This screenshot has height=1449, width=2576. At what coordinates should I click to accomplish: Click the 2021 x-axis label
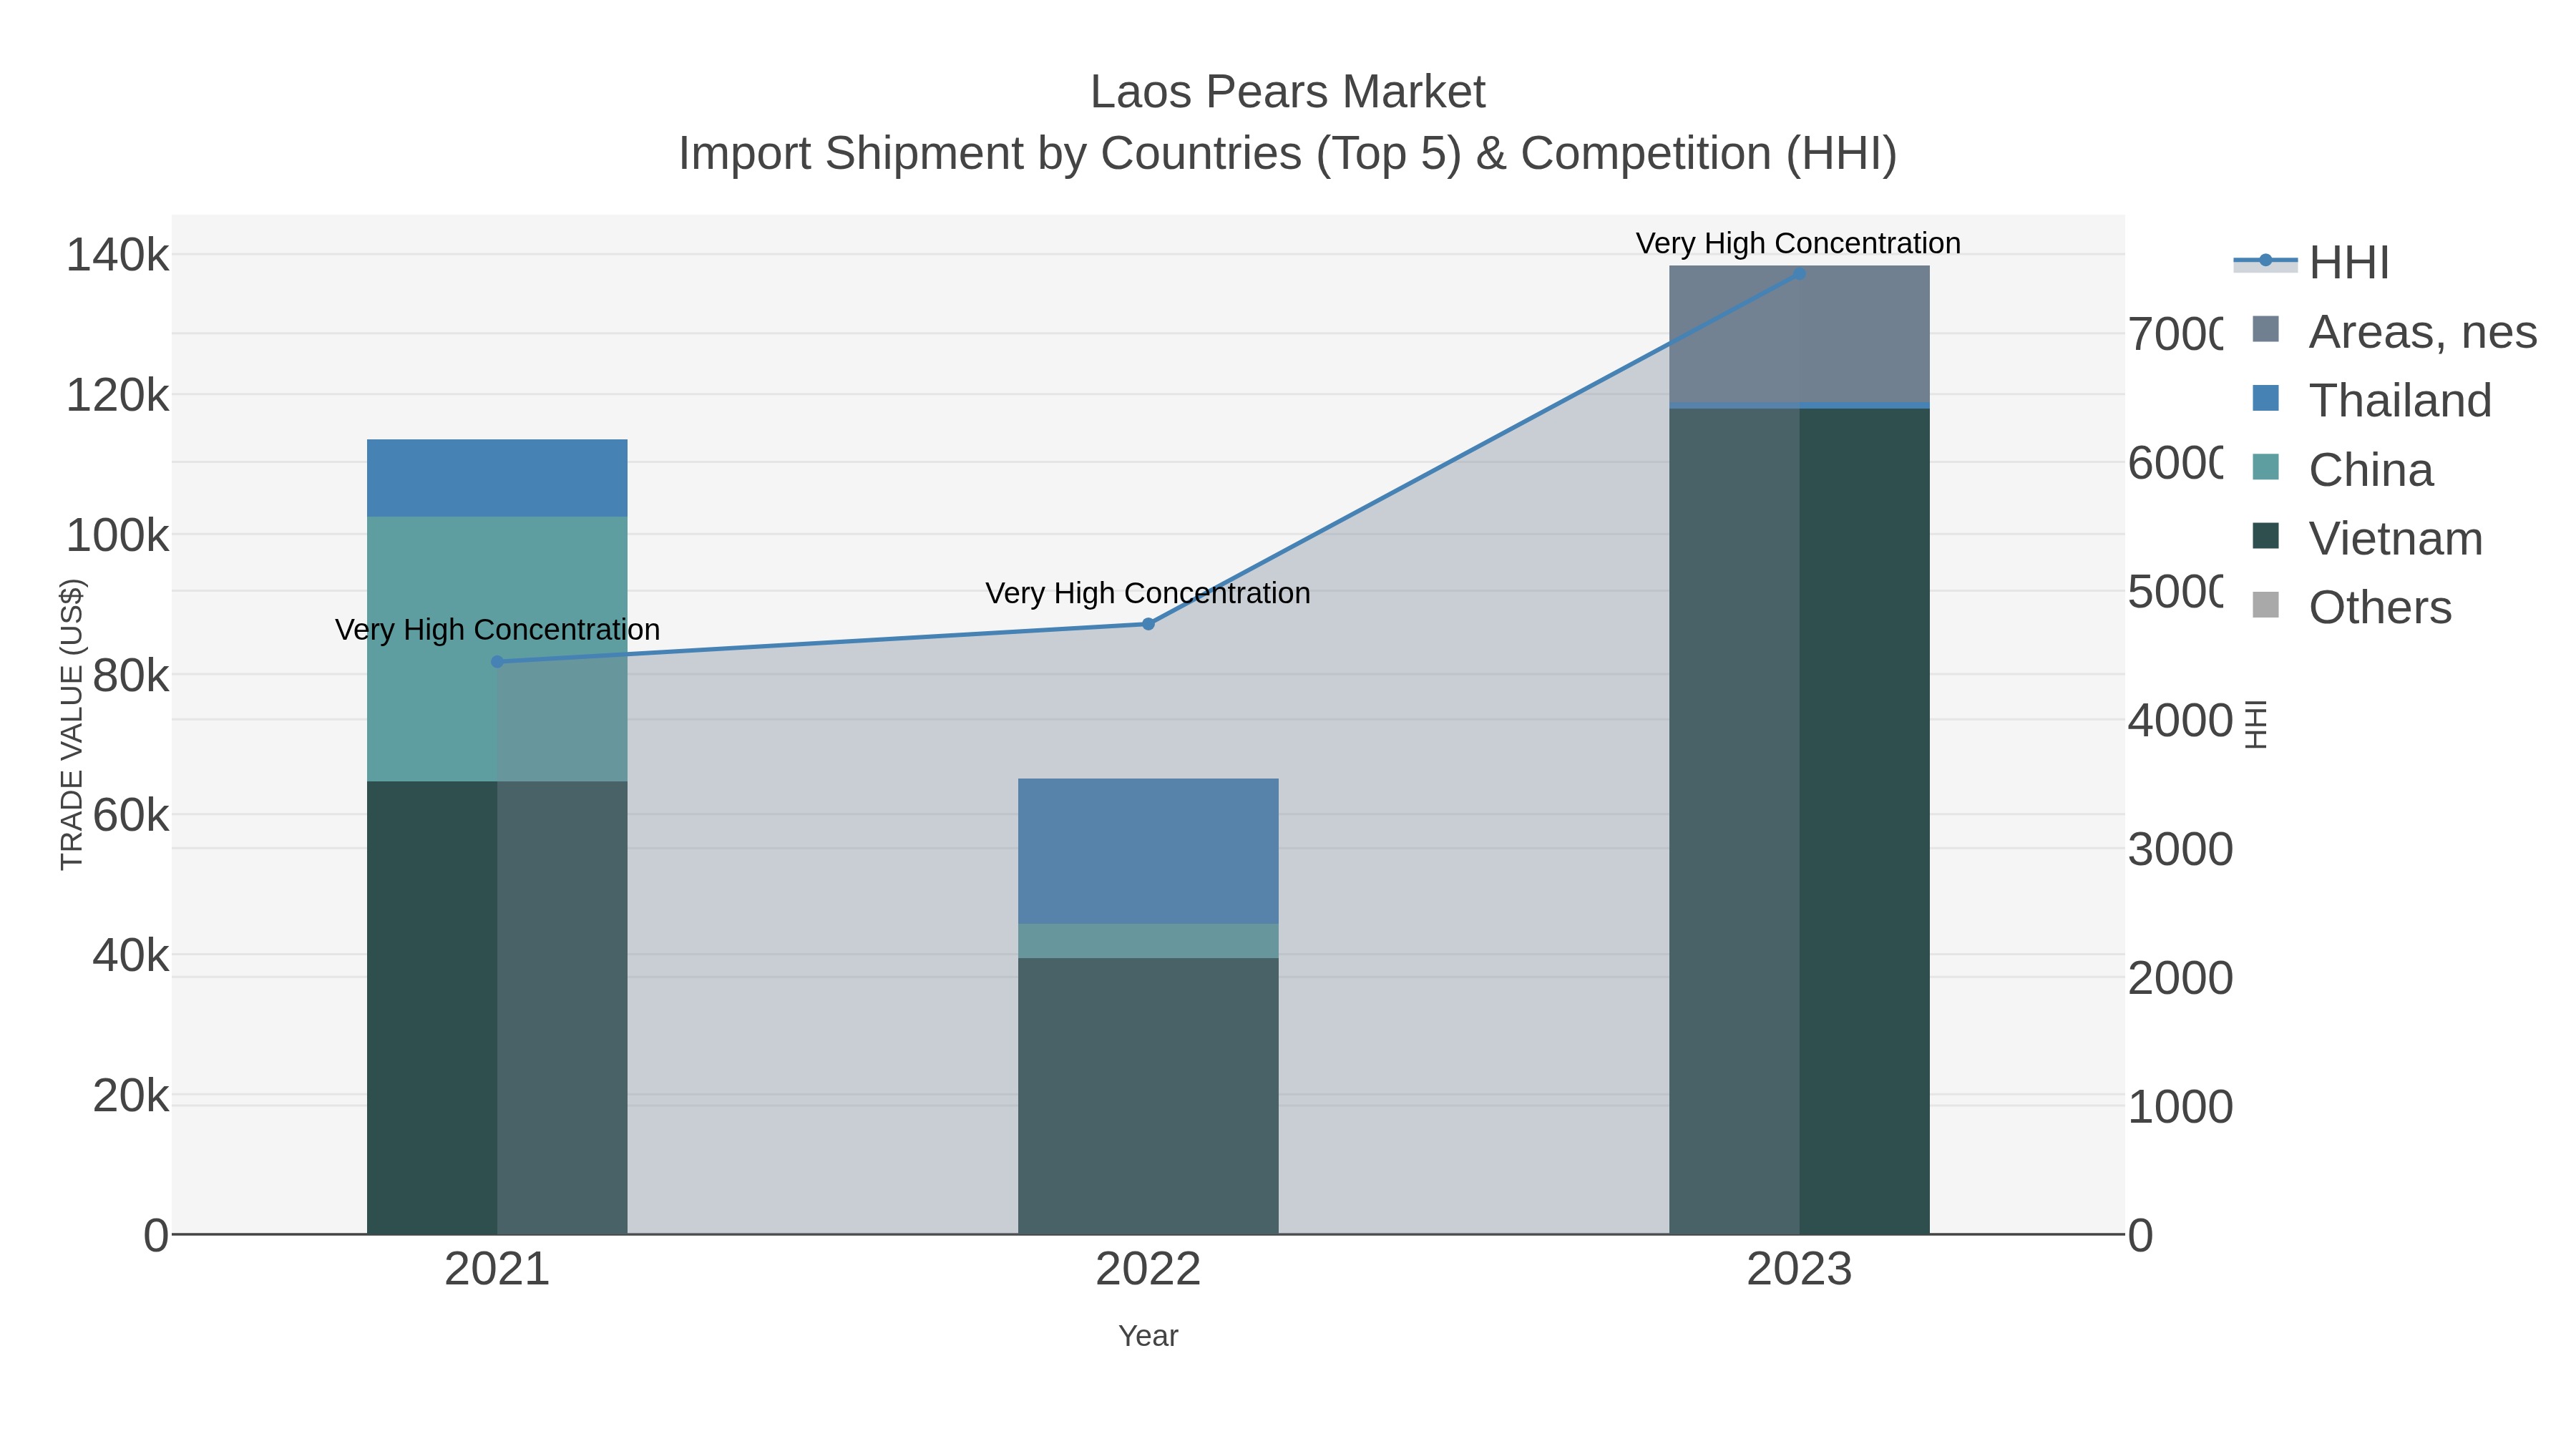pyautogui.click(x=497, y=1269)
